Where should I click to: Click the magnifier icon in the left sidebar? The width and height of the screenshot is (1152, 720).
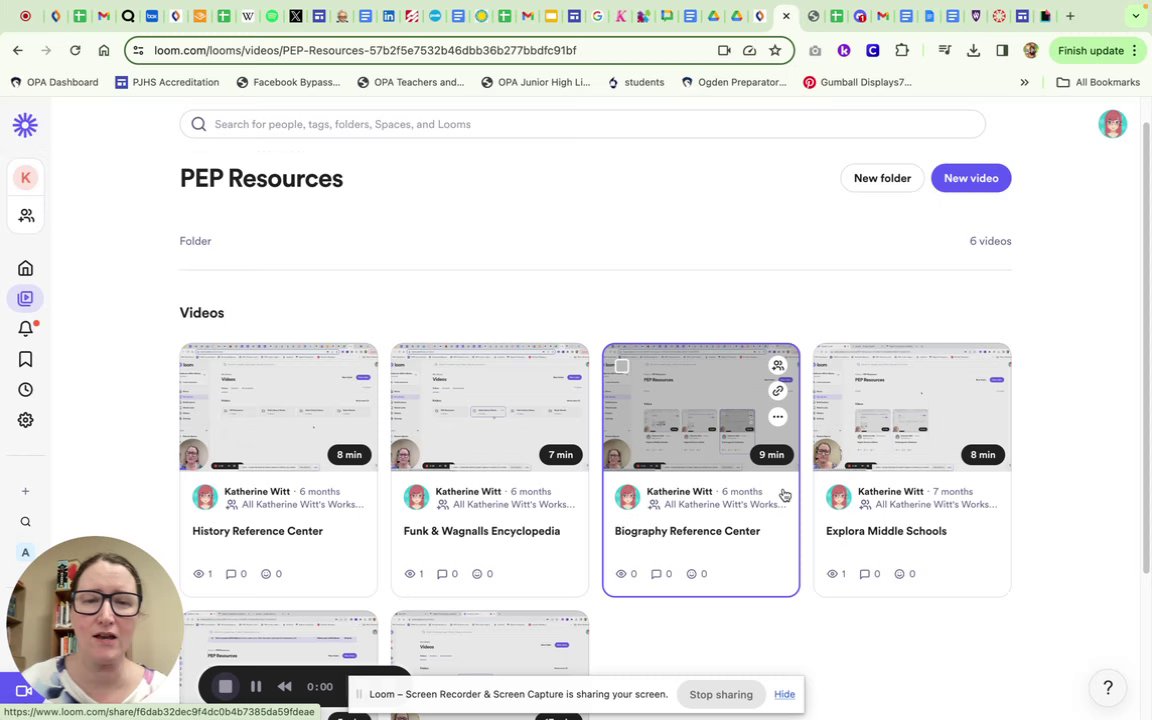click(x=26, y=522)
